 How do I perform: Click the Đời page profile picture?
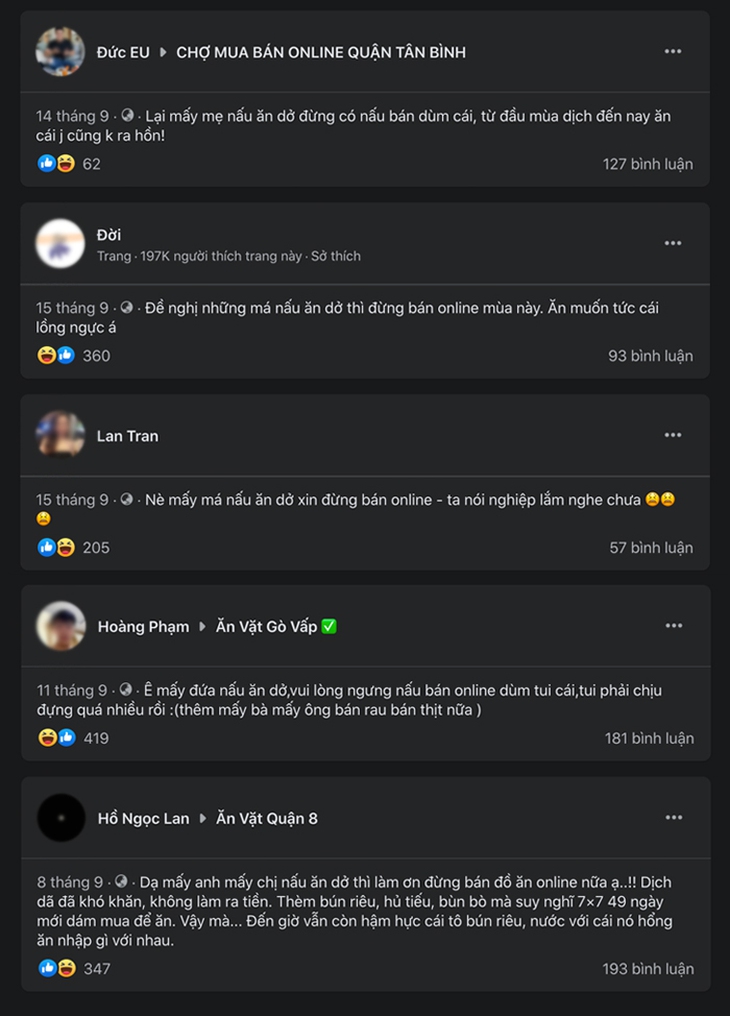pos(60,243)
